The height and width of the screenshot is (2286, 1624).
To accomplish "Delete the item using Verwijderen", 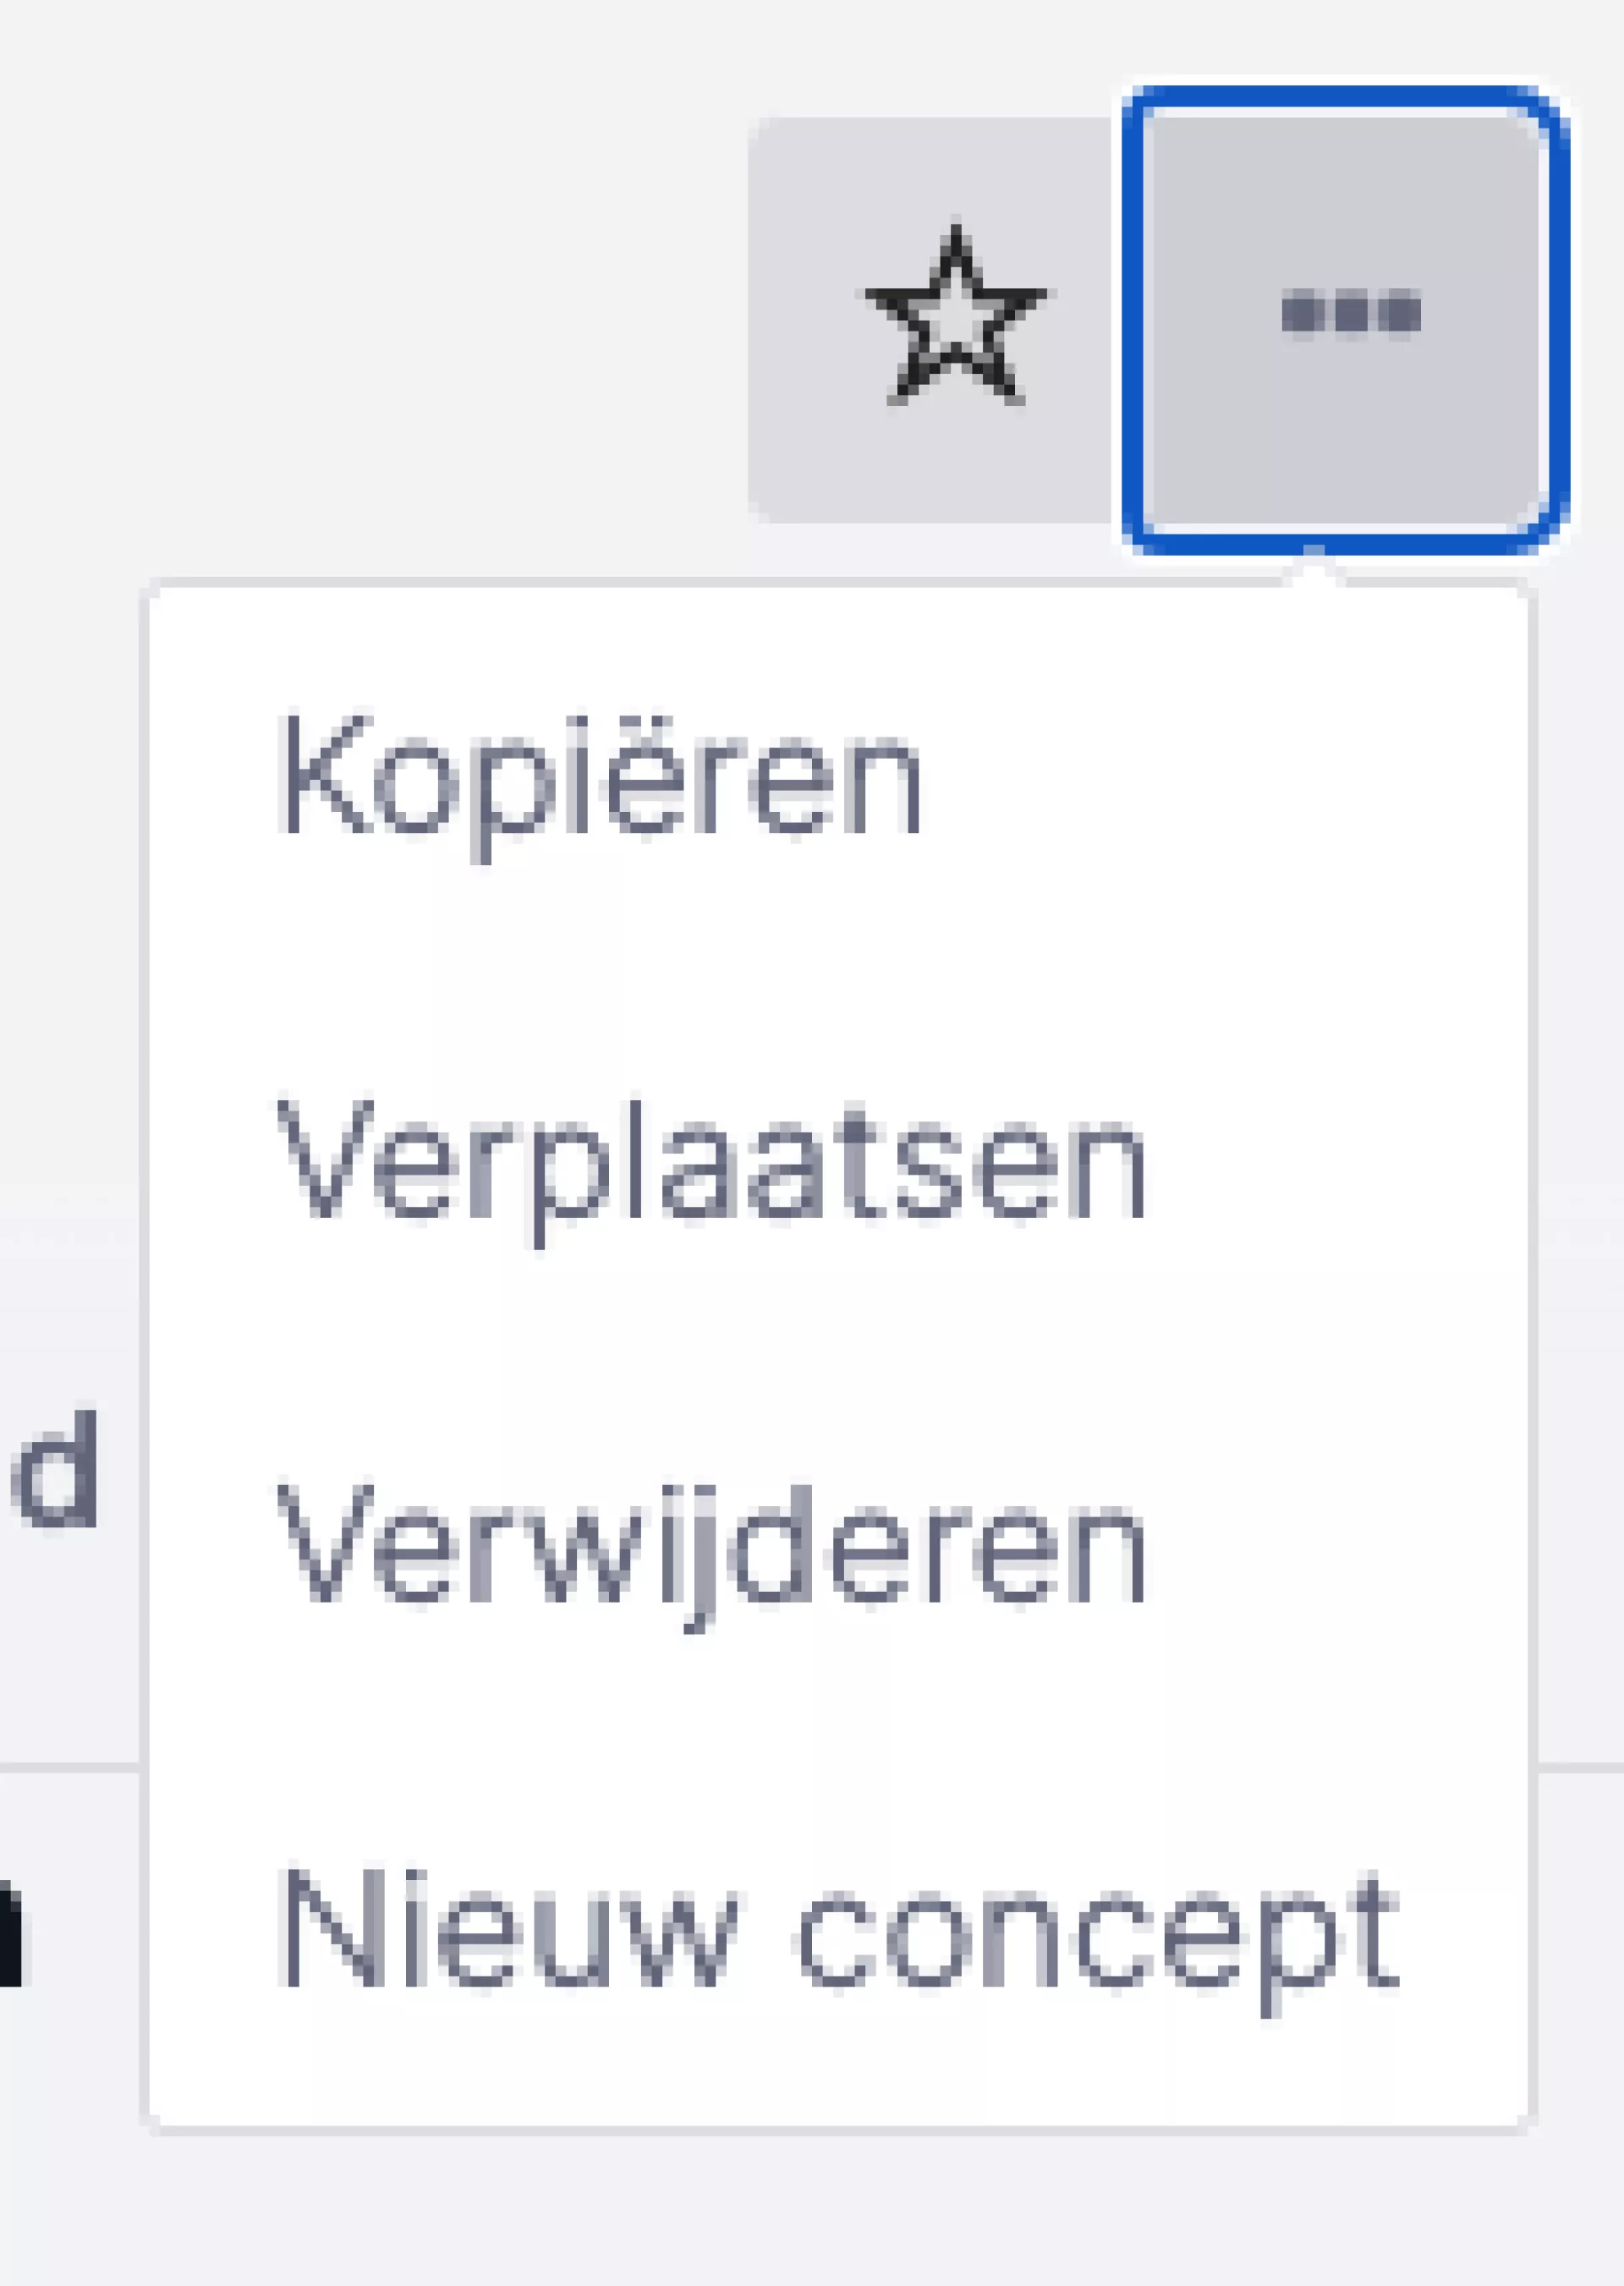I will click(712, 1547).
